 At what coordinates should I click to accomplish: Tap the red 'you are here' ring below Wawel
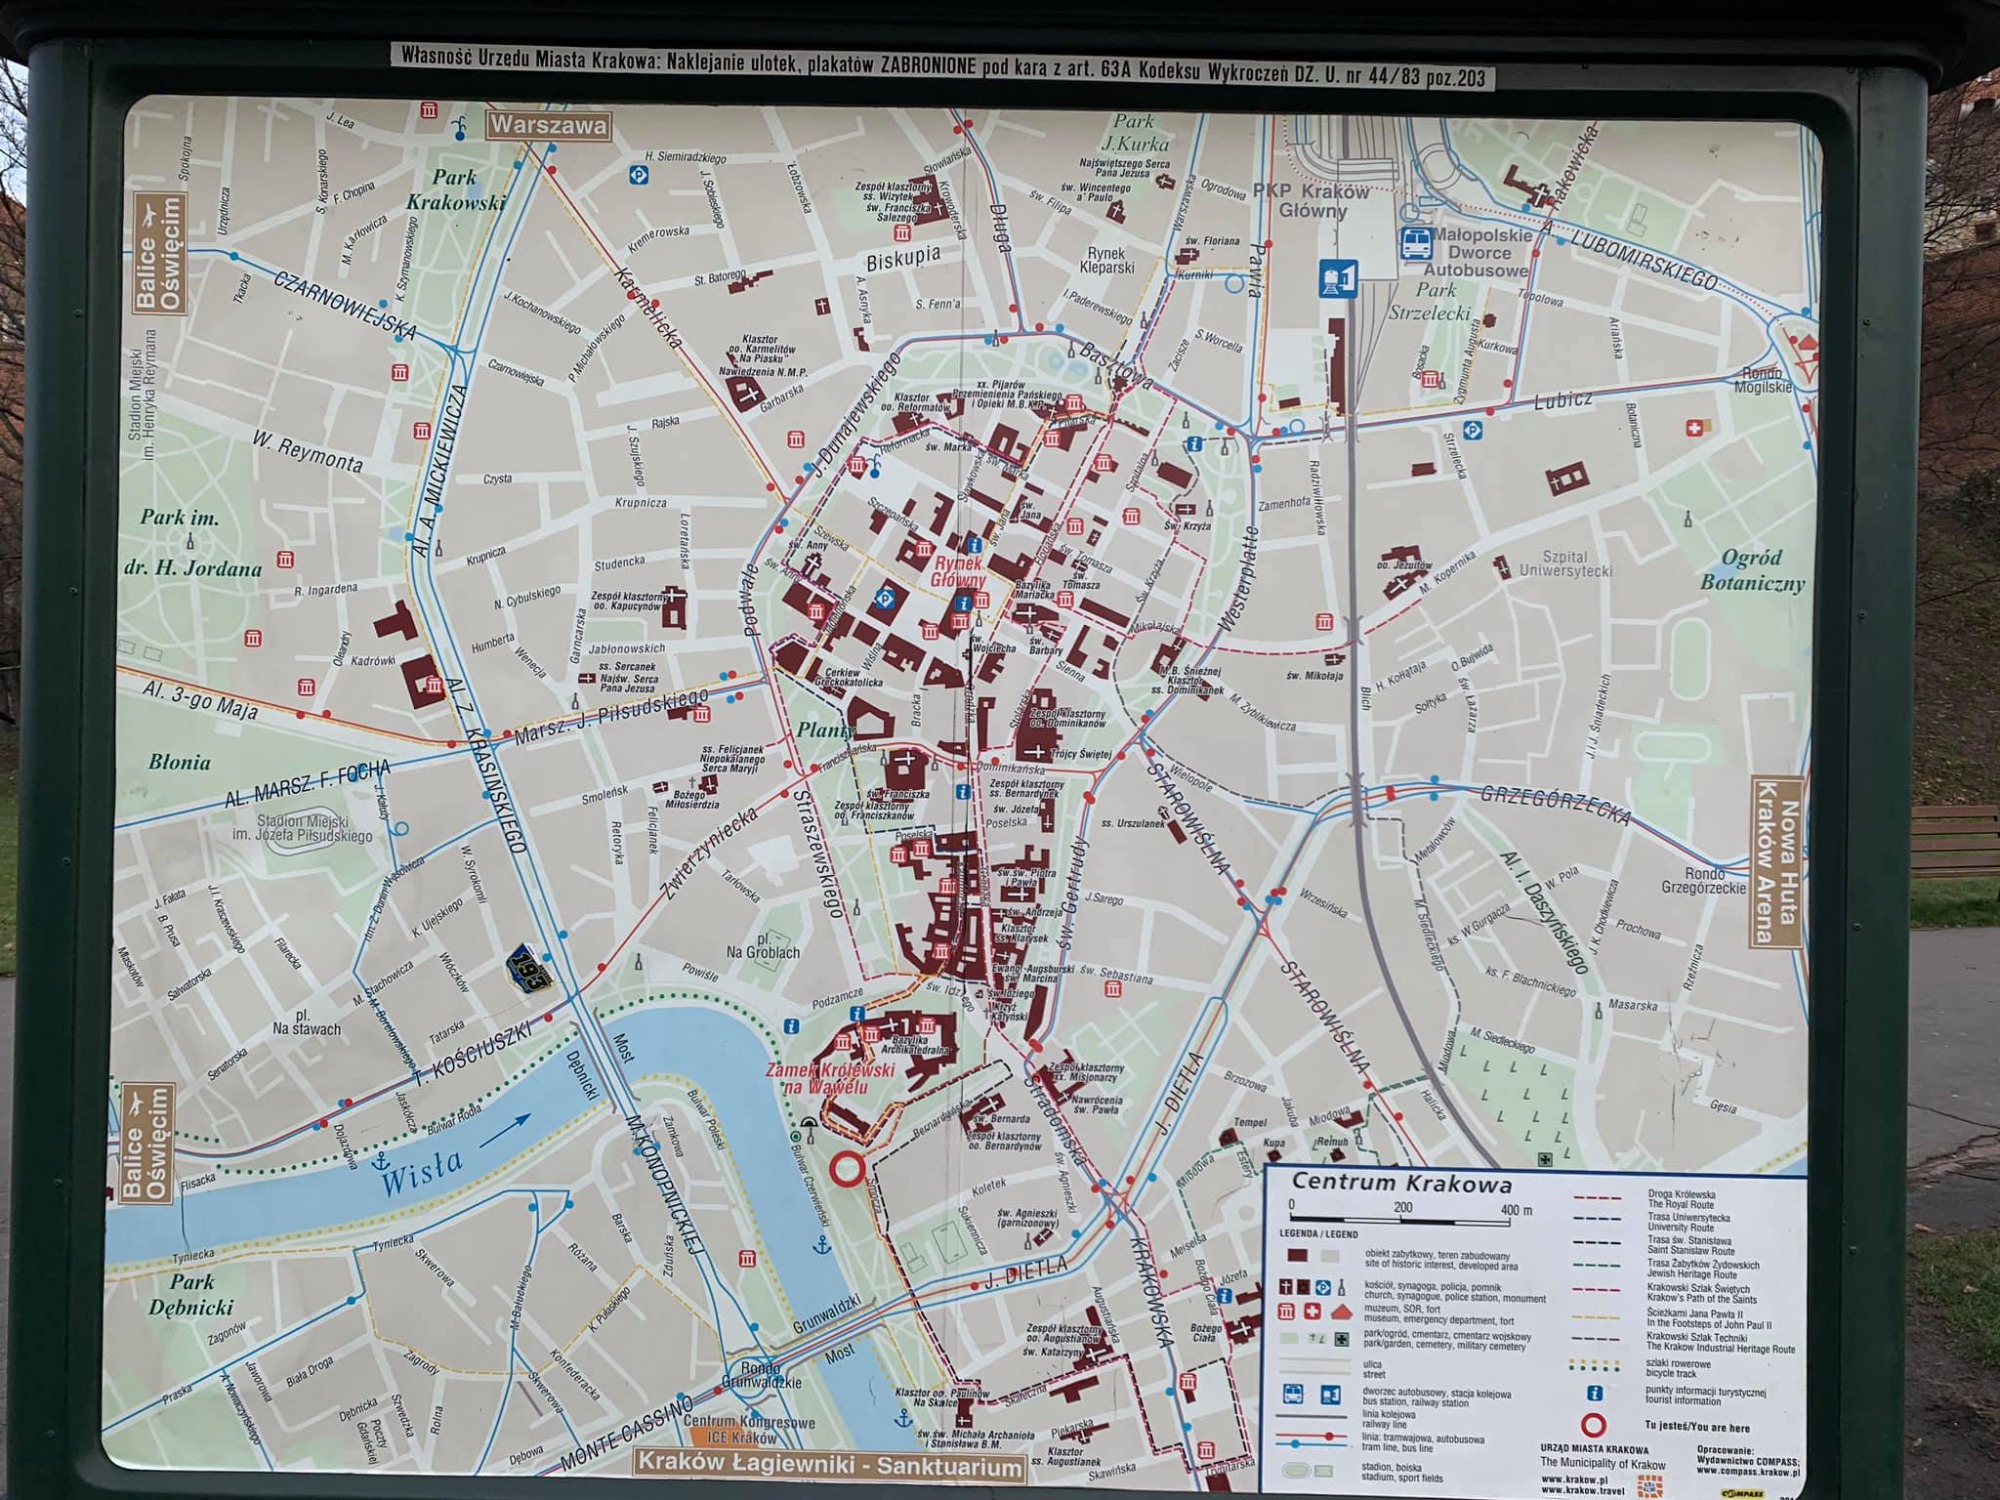pyautogui.click(x=847, y=1168)
